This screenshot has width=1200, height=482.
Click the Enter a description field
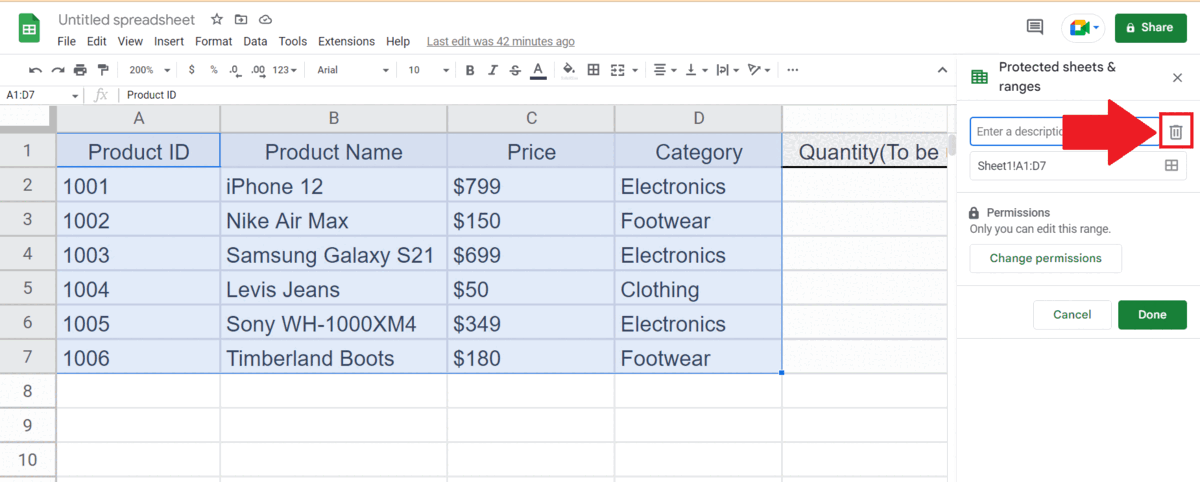pos(1063,131)
